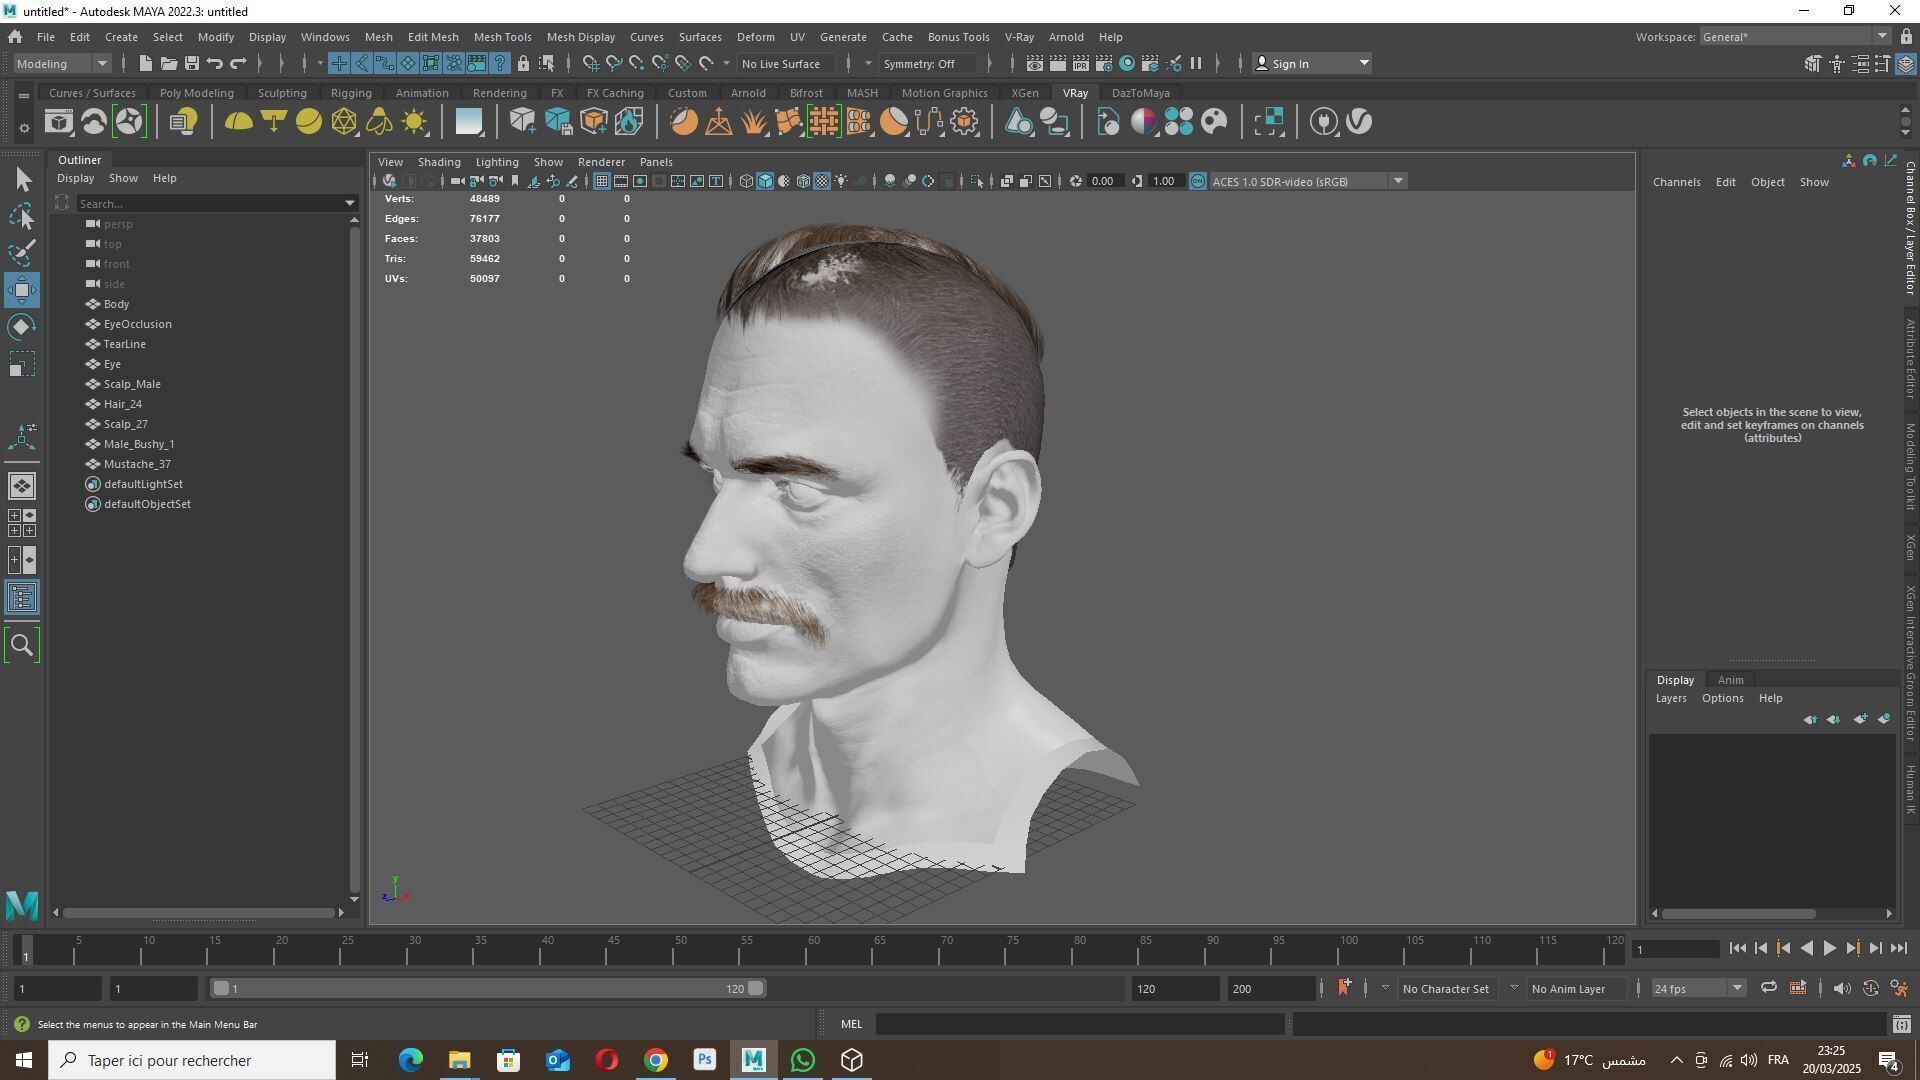This screenshot has height=1080, width=1920.
Task: Undo the last action with the arrow icon
Action: point(214,63)
